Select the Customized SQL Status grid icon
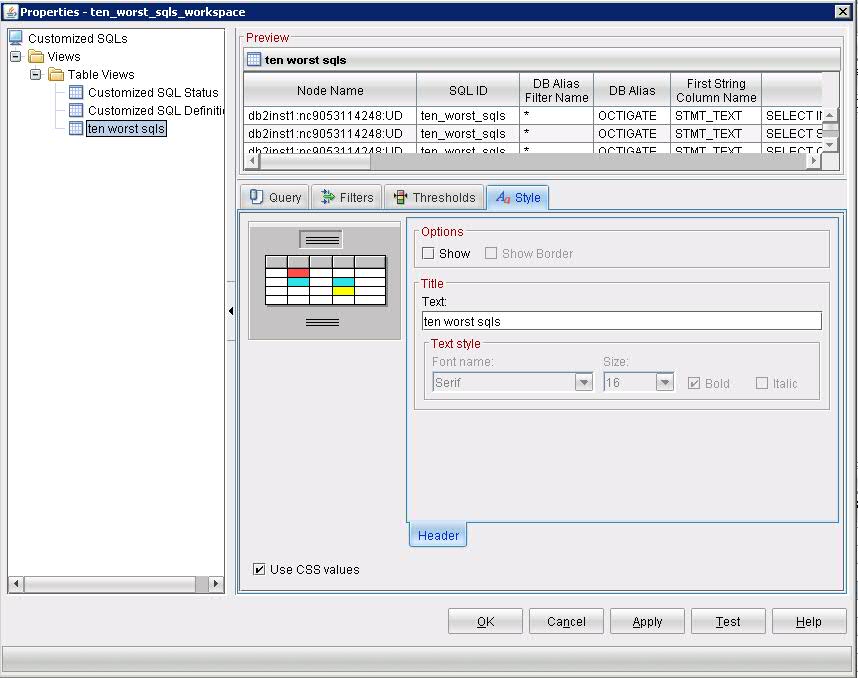The width and height of the screenshot is (858, 678). coord(76,93)
